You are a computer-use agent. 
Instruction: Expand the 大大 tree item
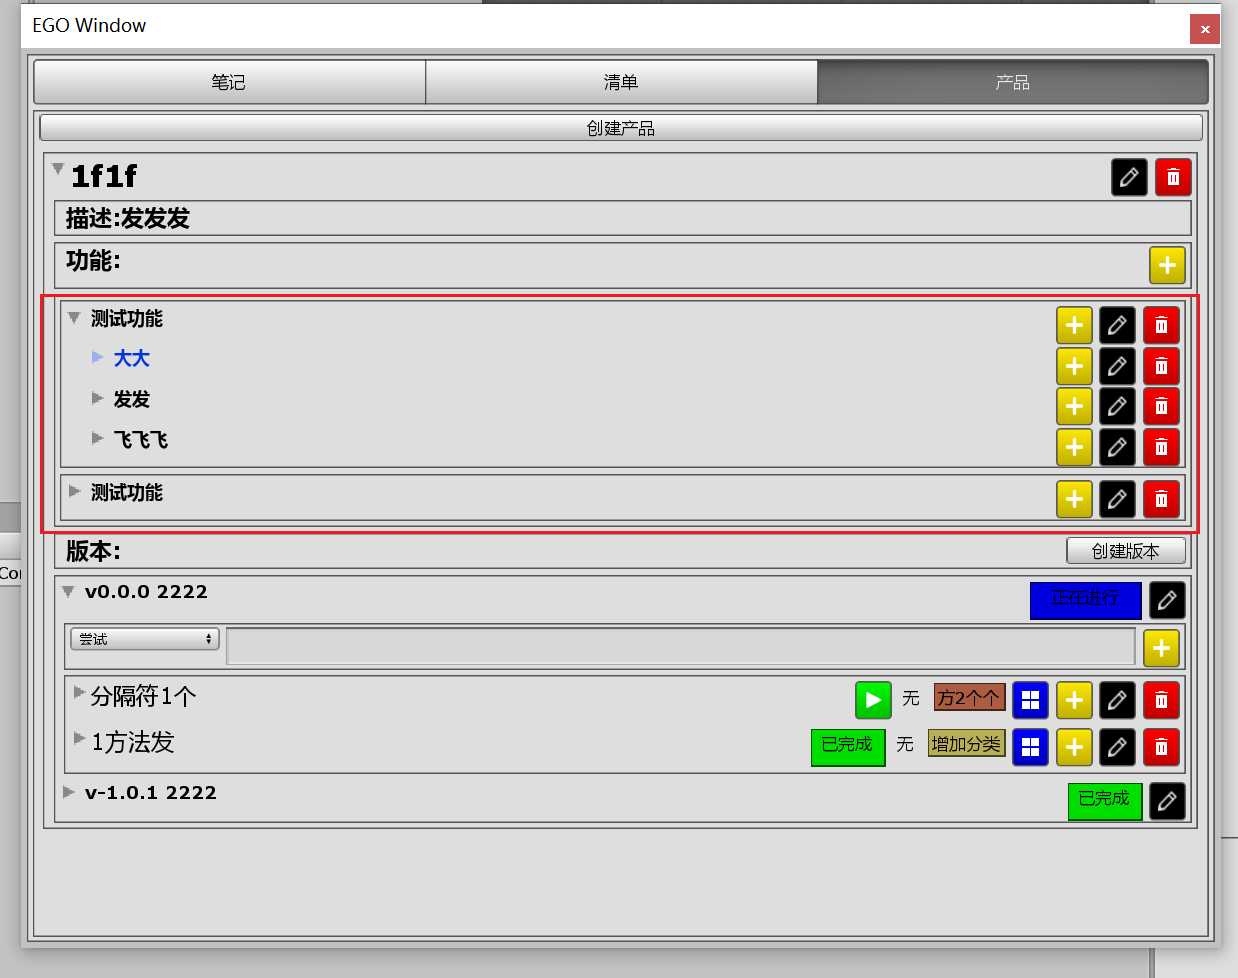click(x=98, y=357)
